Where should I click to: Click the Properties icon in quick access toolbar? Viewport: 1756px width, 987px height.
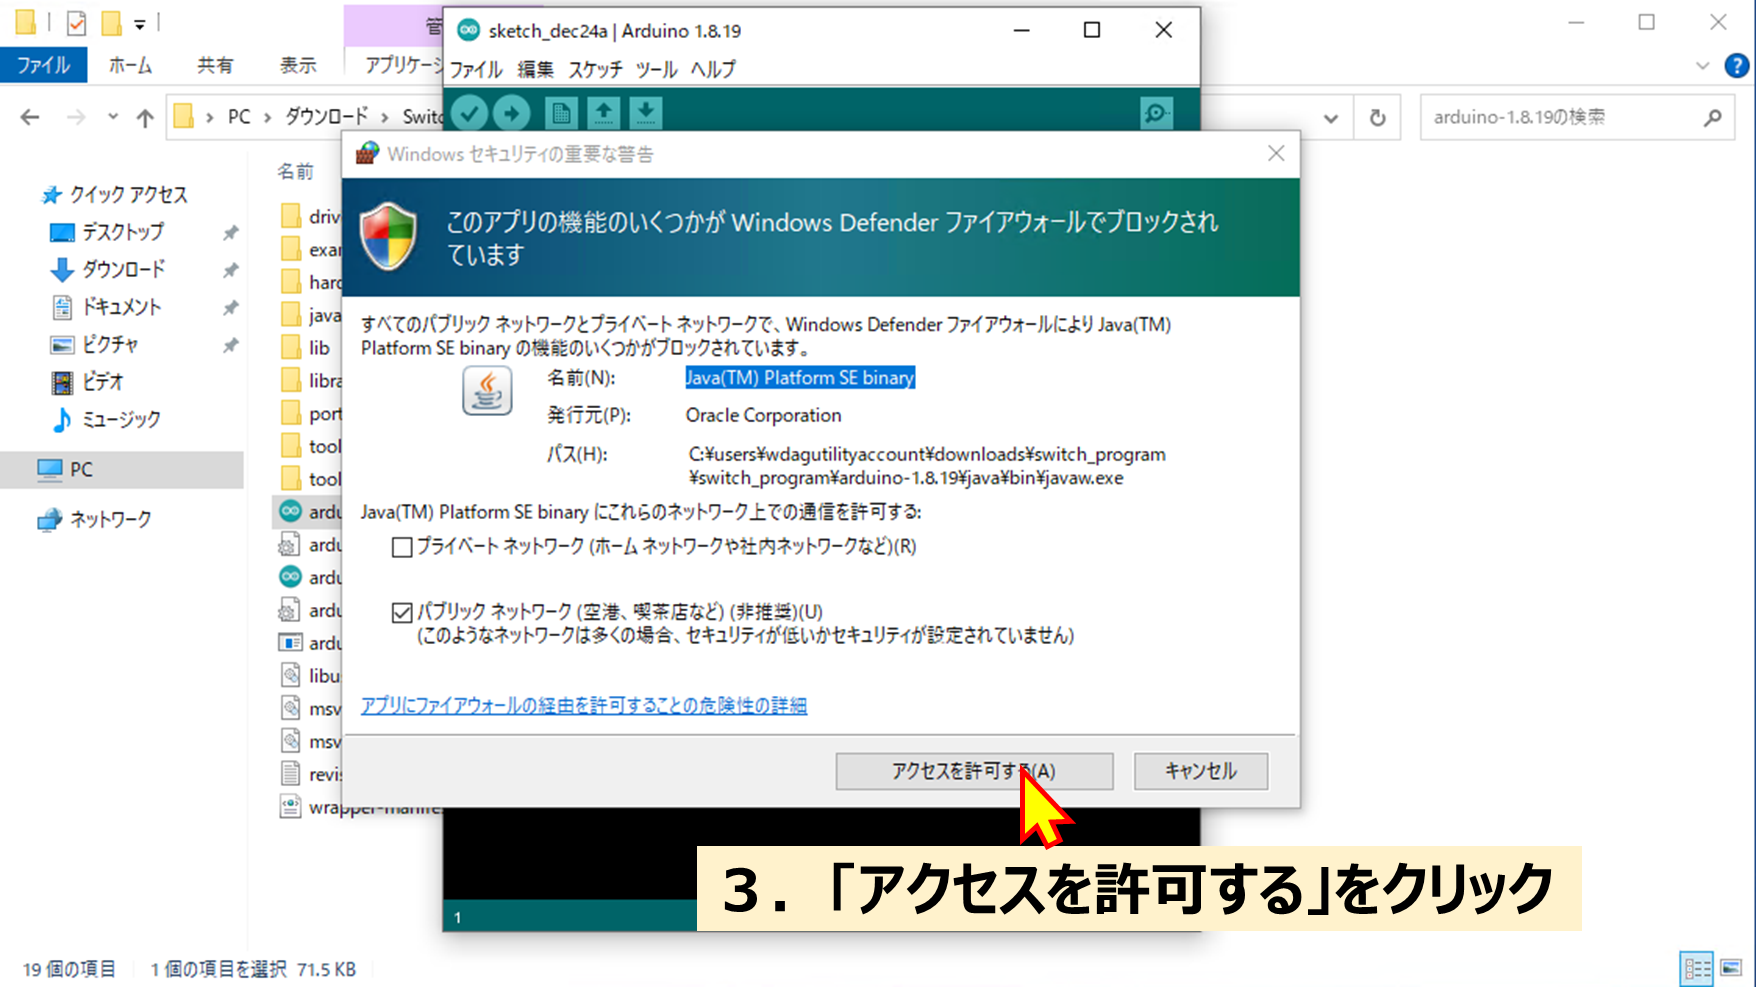(x=76, y=22)
